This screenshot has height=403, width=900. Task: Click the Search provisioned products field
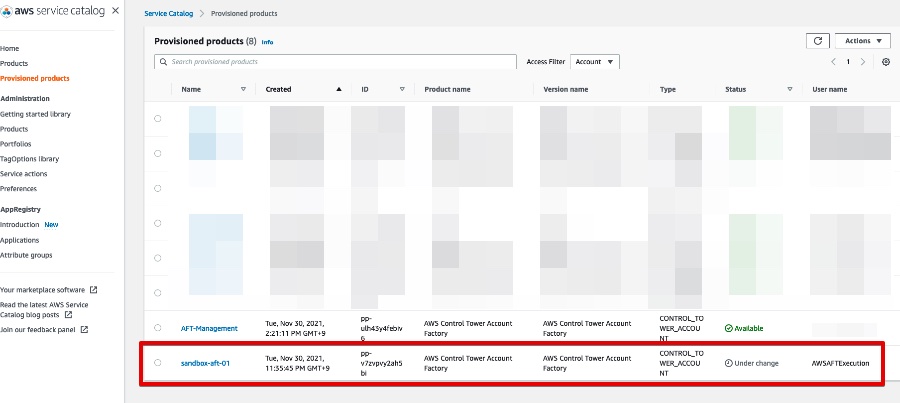tap(335, 62)
